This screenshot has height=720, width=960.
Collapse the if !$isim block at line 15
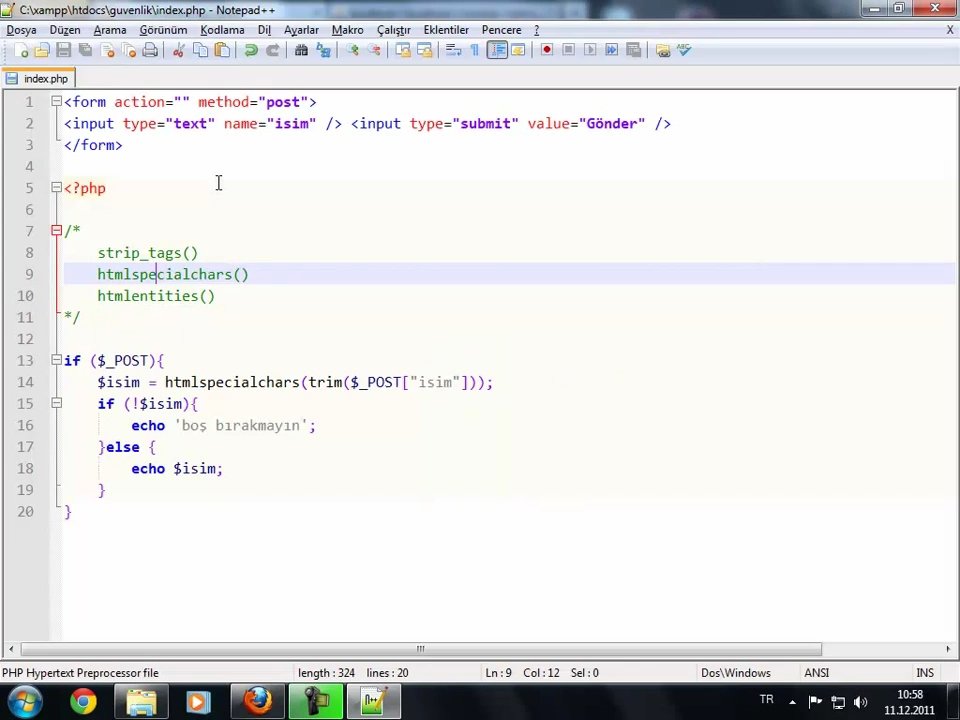[56, 403]
